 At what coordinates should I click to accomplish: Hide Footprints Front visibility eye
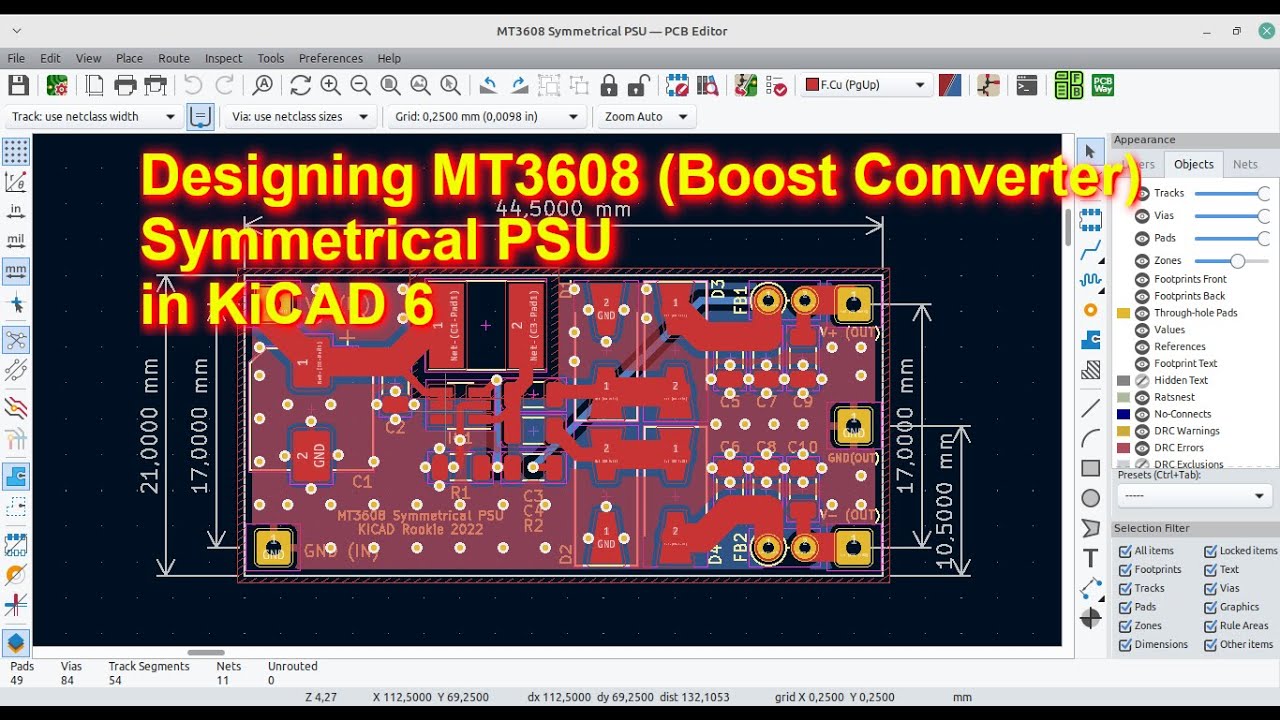coord(1142,279)
